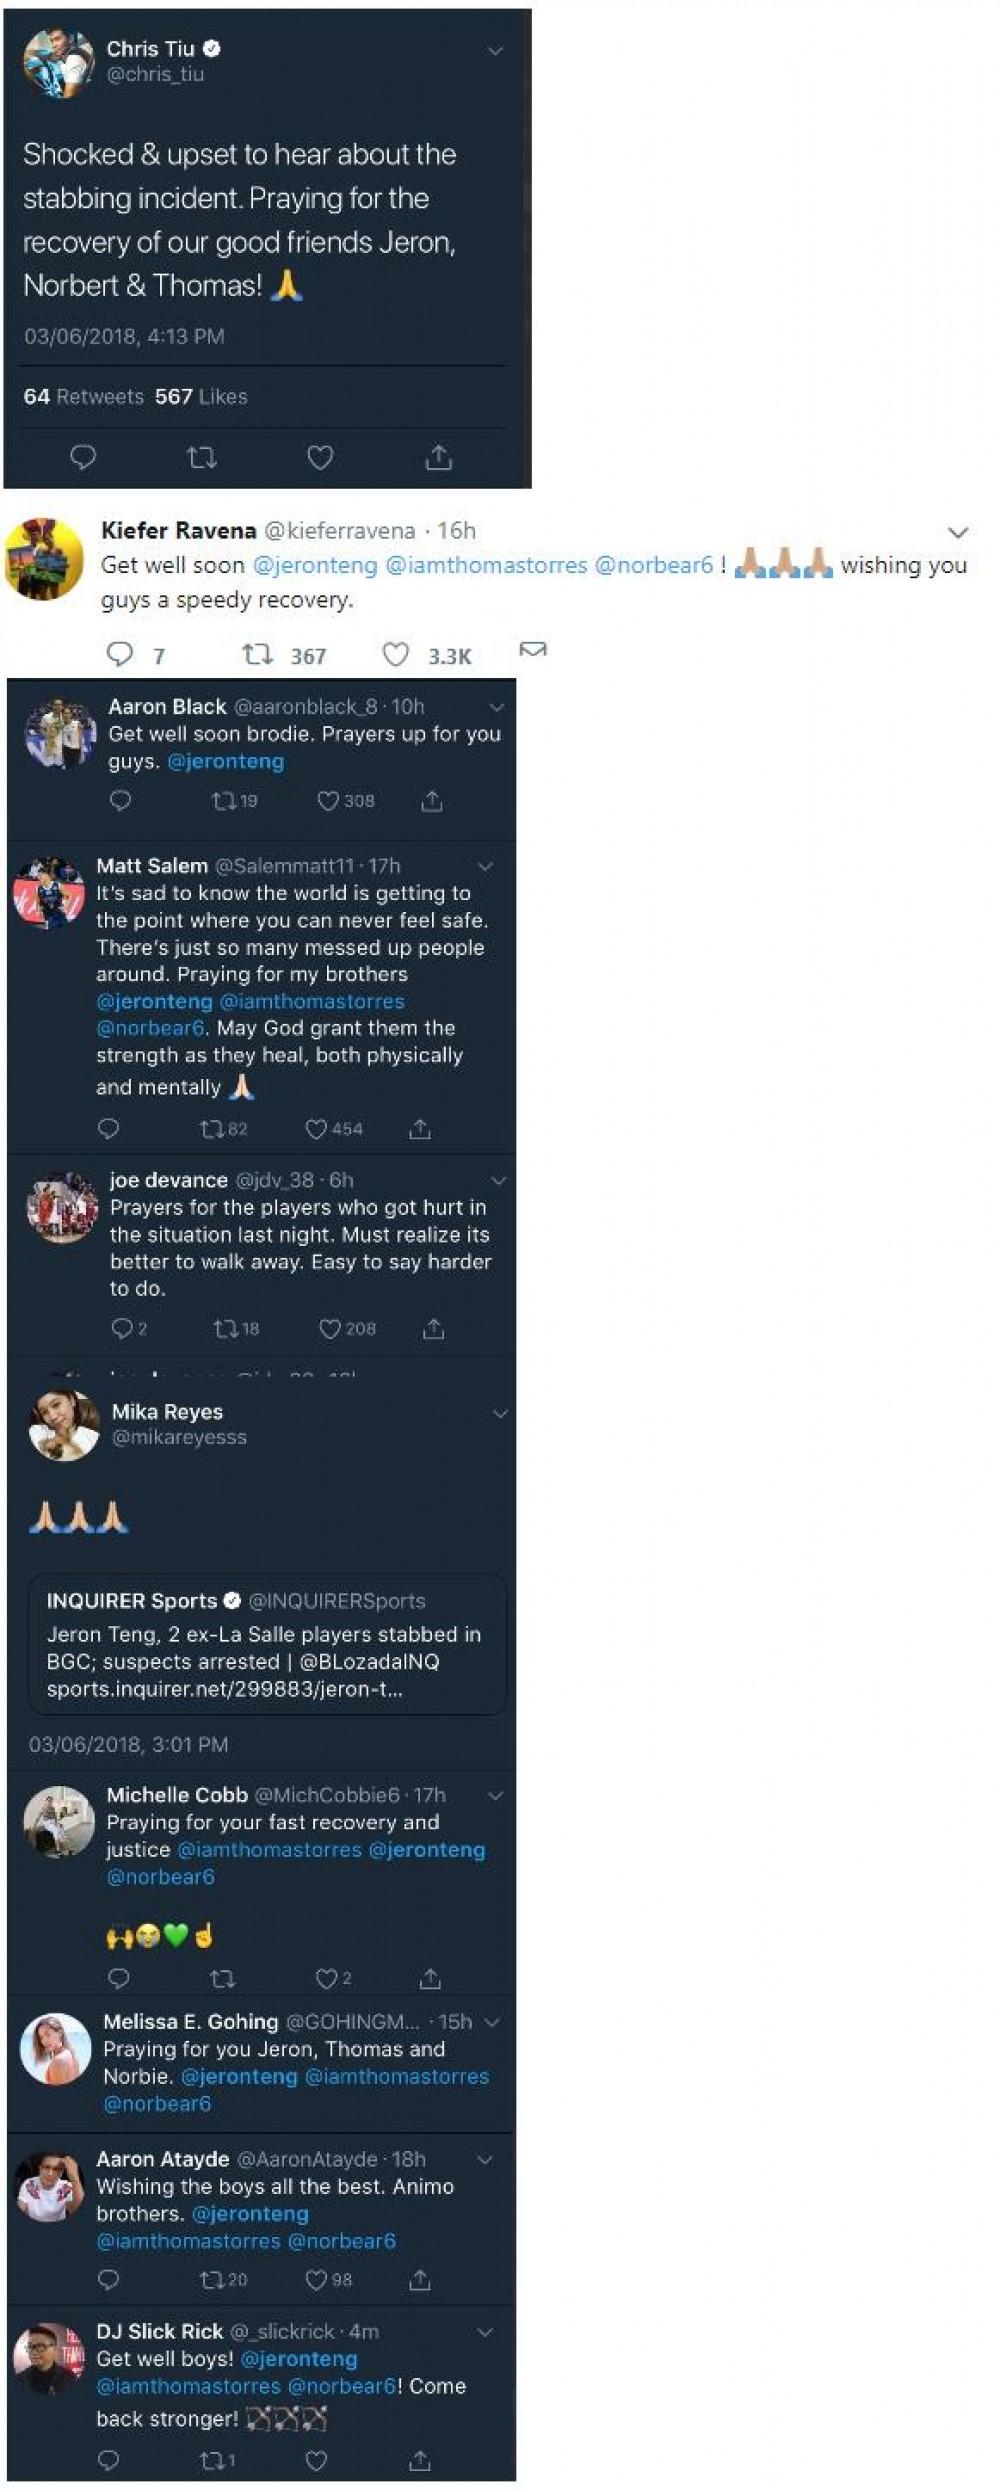
Task: Reply to joe devance's tweet
Action: pyautogui.click(x=121, y=1328)
